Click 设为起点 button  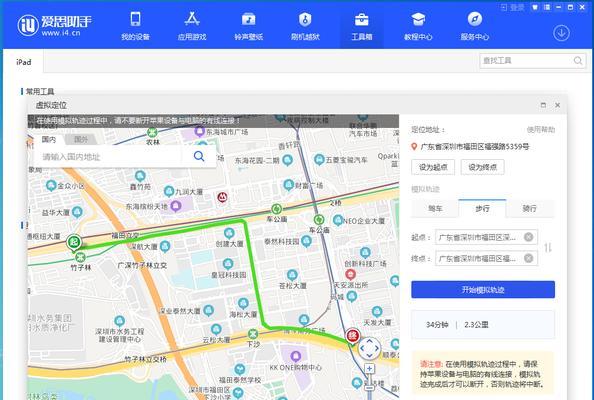(x=433, y=167)
